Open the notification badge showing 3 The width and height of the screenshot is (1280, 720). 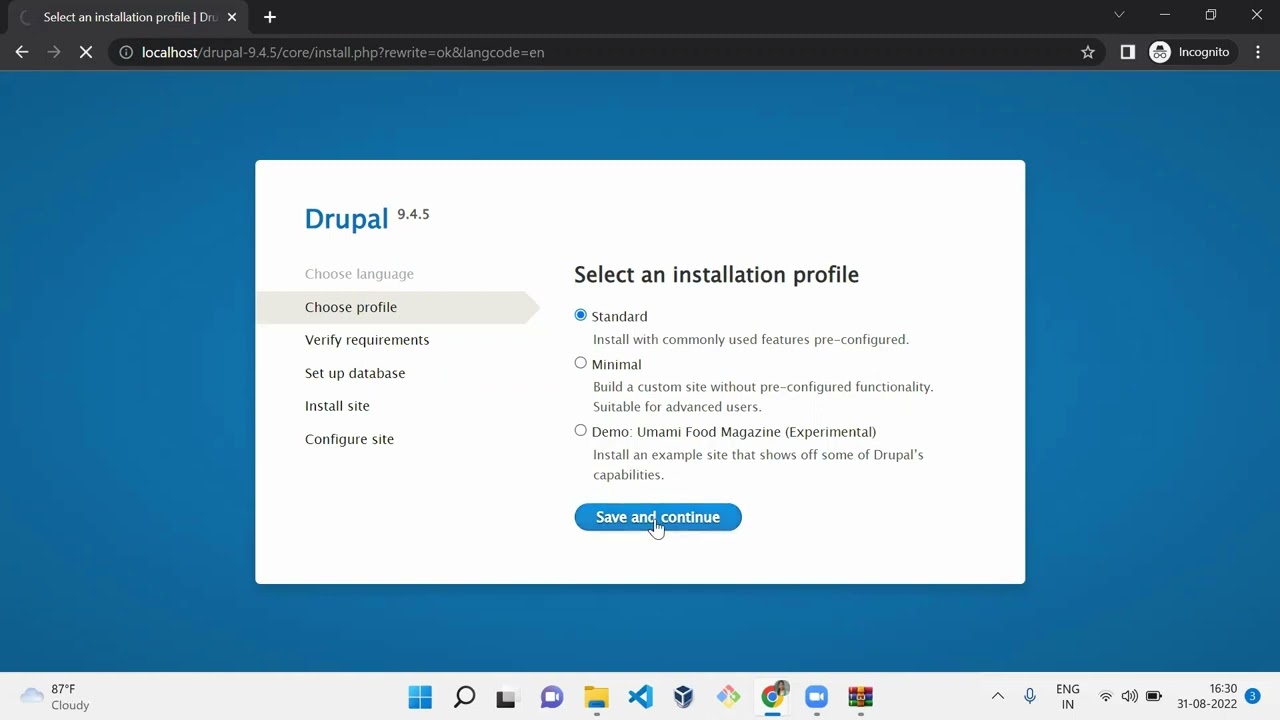(1252, 696)
